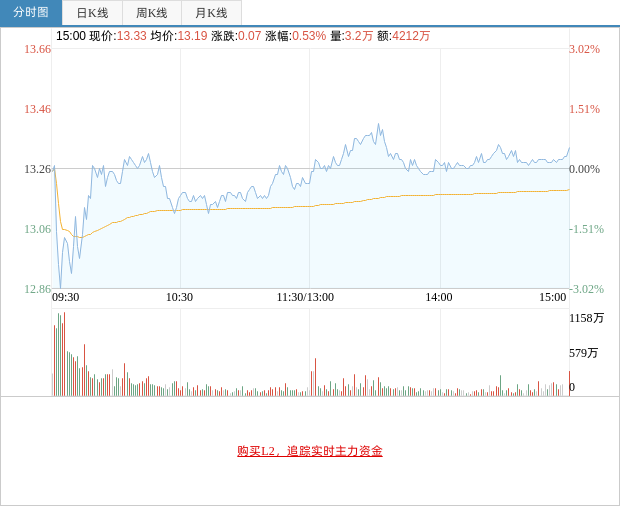Click the 14:00 time axis marker

(439, 297)
